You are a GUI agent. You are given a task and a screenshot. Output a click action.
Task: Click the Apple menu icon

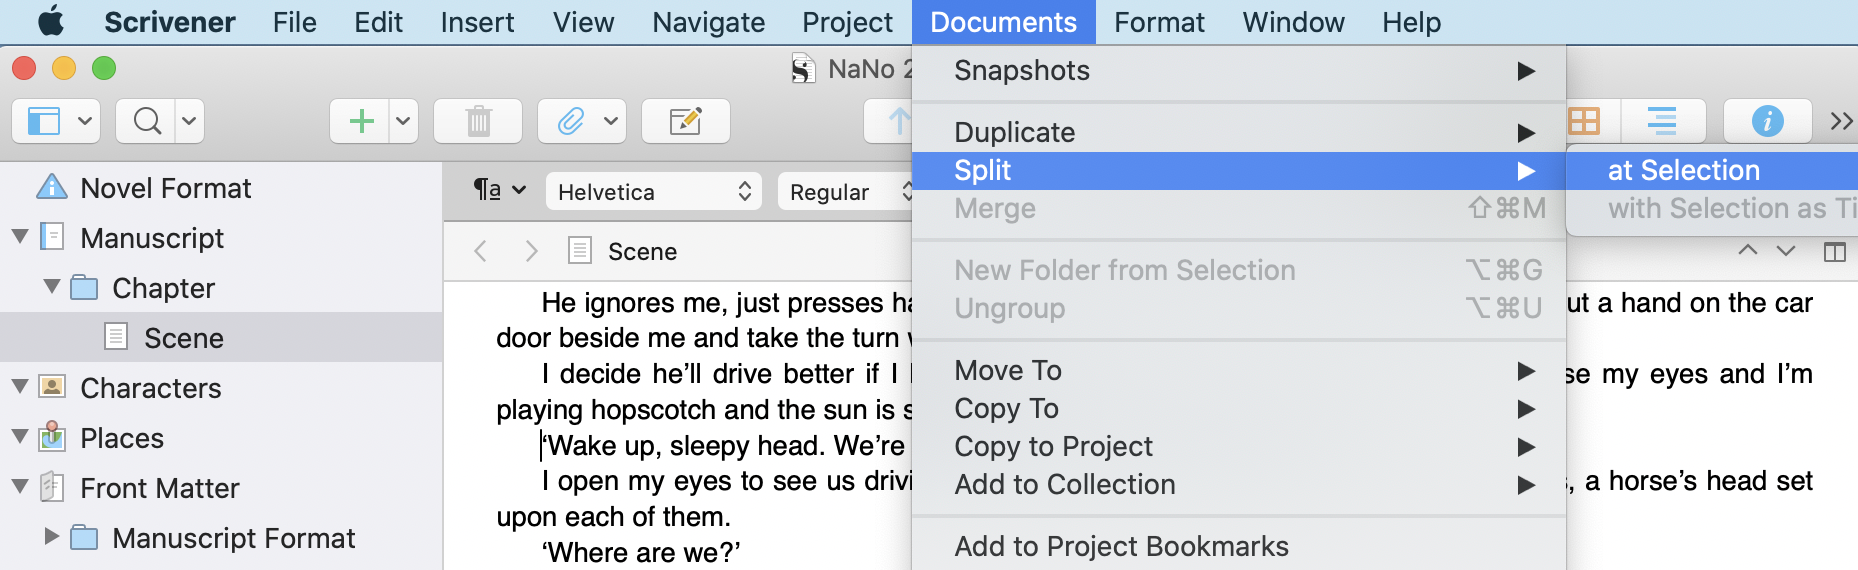pyautogui.click(x=50, y=22)
